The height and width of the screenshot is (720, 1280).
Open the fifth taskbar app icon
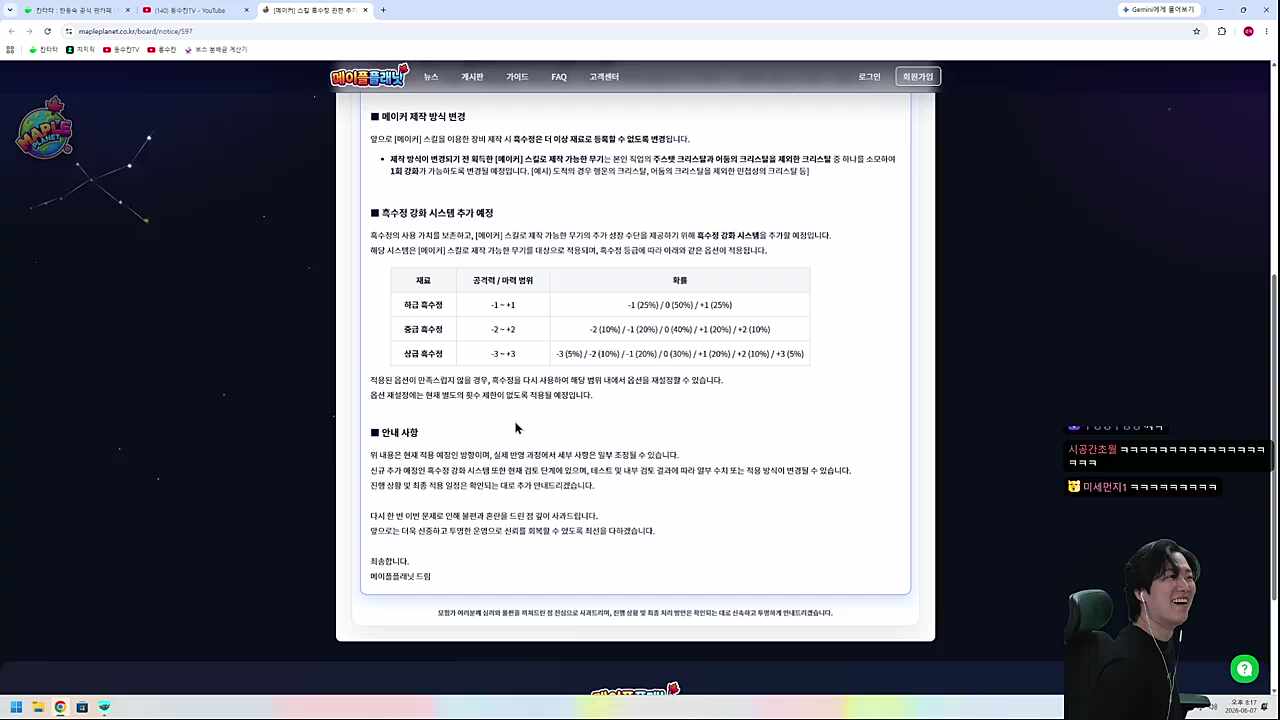pyautogui.click(x=104, y=707)
